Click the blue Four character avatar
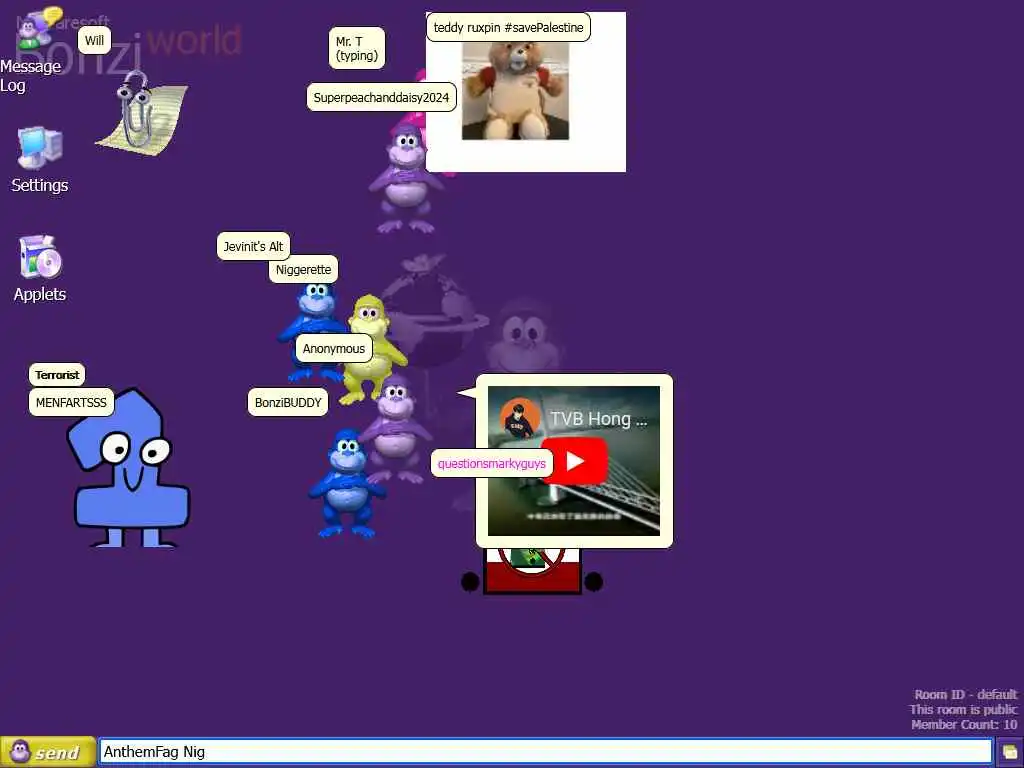 pyautogui.click(x=129, y=469)
